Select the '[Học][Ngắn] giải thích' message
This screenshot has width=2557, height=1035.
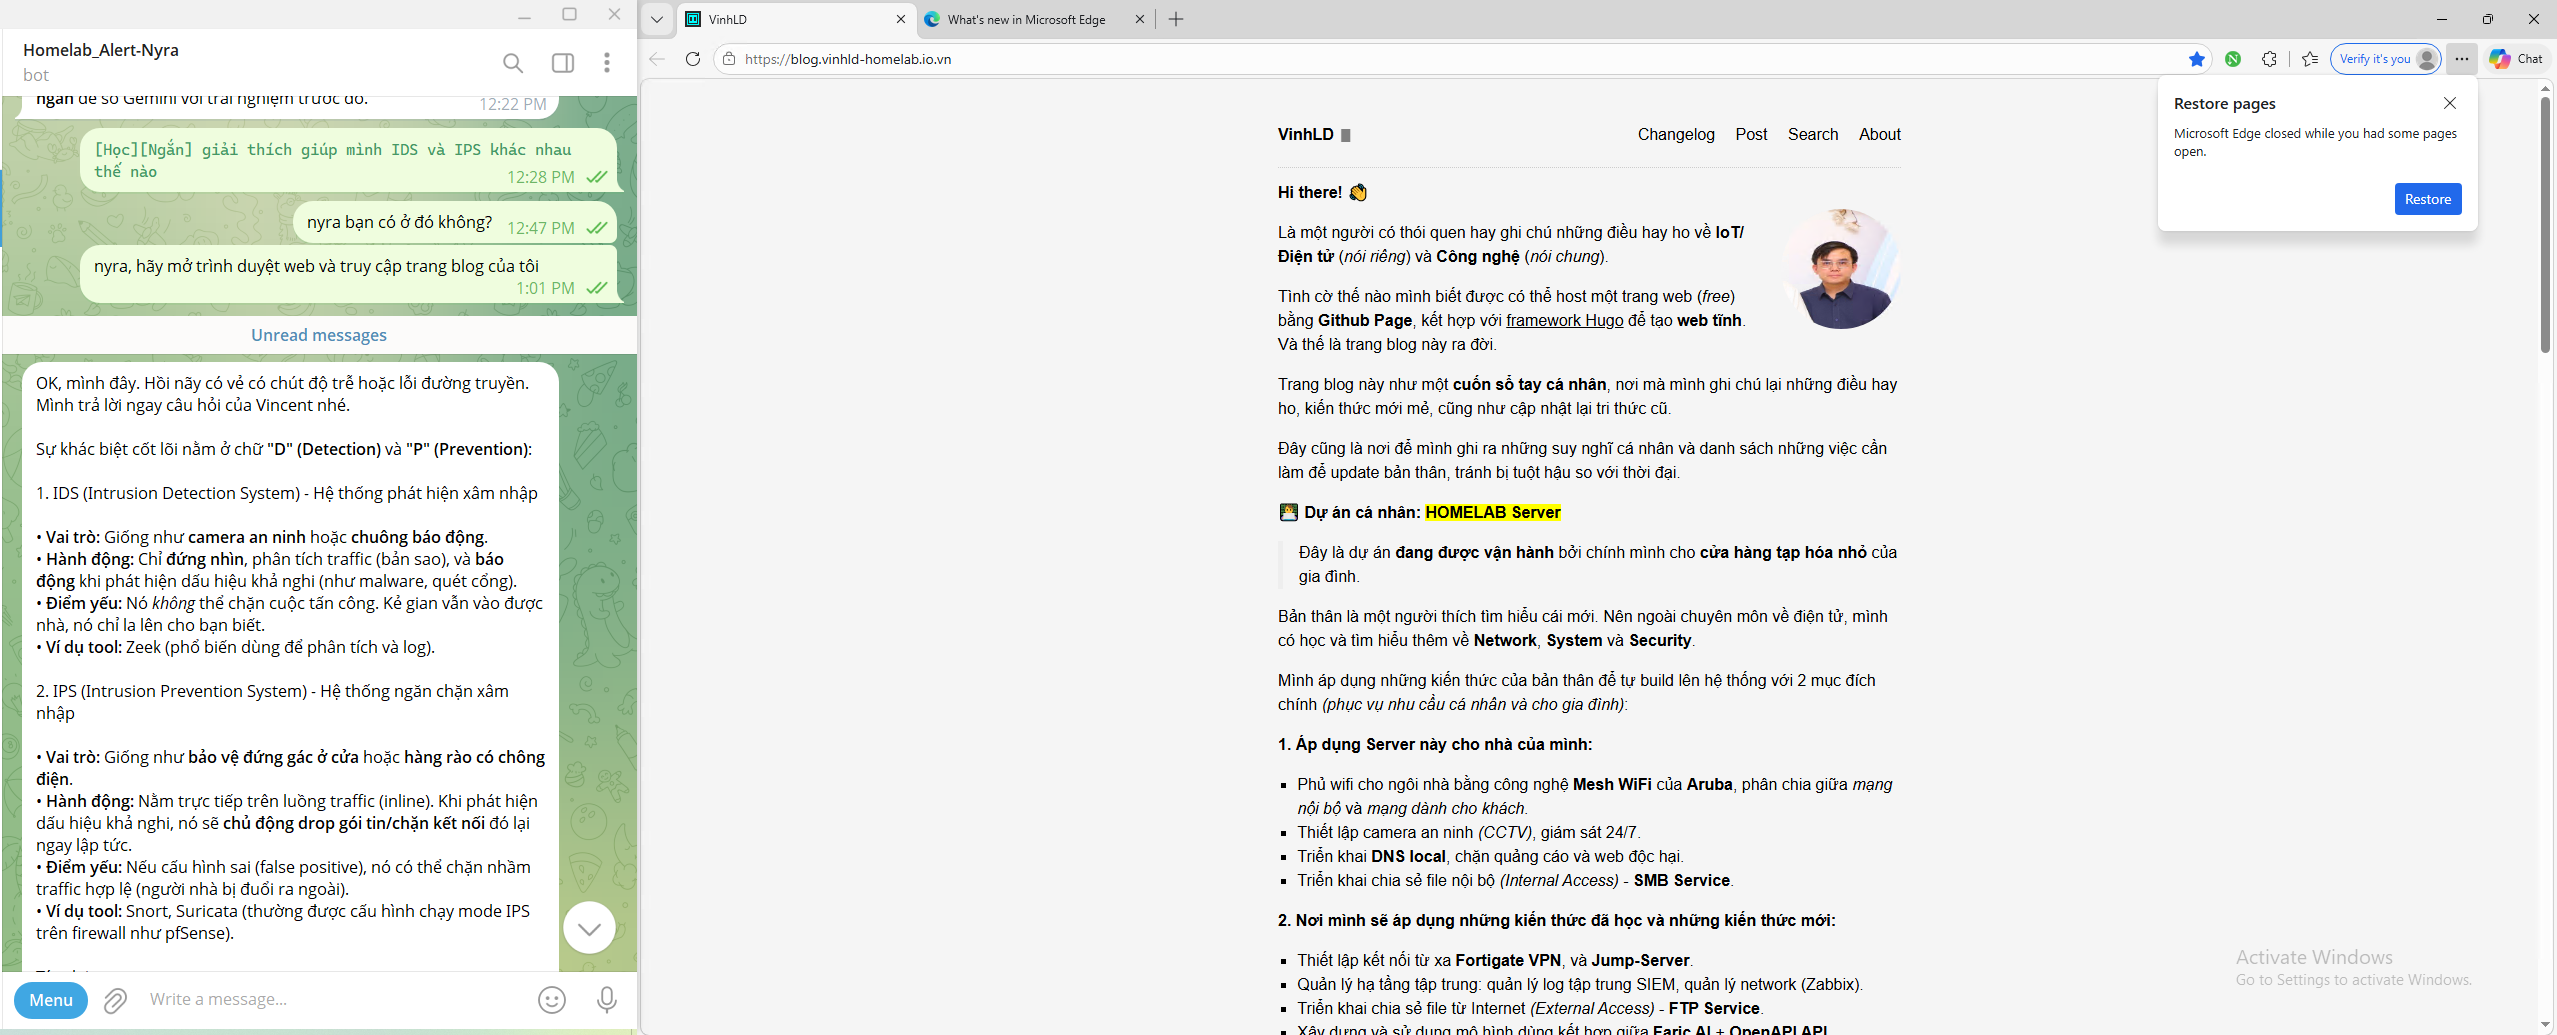[348, 160]
